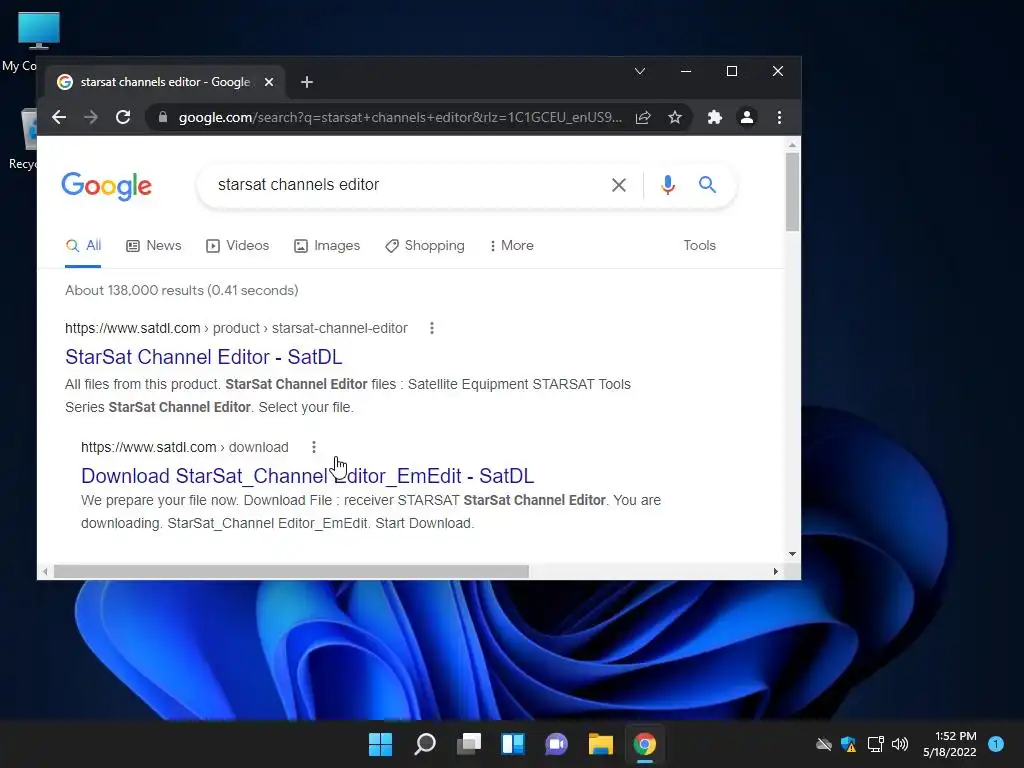Open taskbar Search
The width and height of the screenshot is (1024, 768).
(x=424, y=744)
